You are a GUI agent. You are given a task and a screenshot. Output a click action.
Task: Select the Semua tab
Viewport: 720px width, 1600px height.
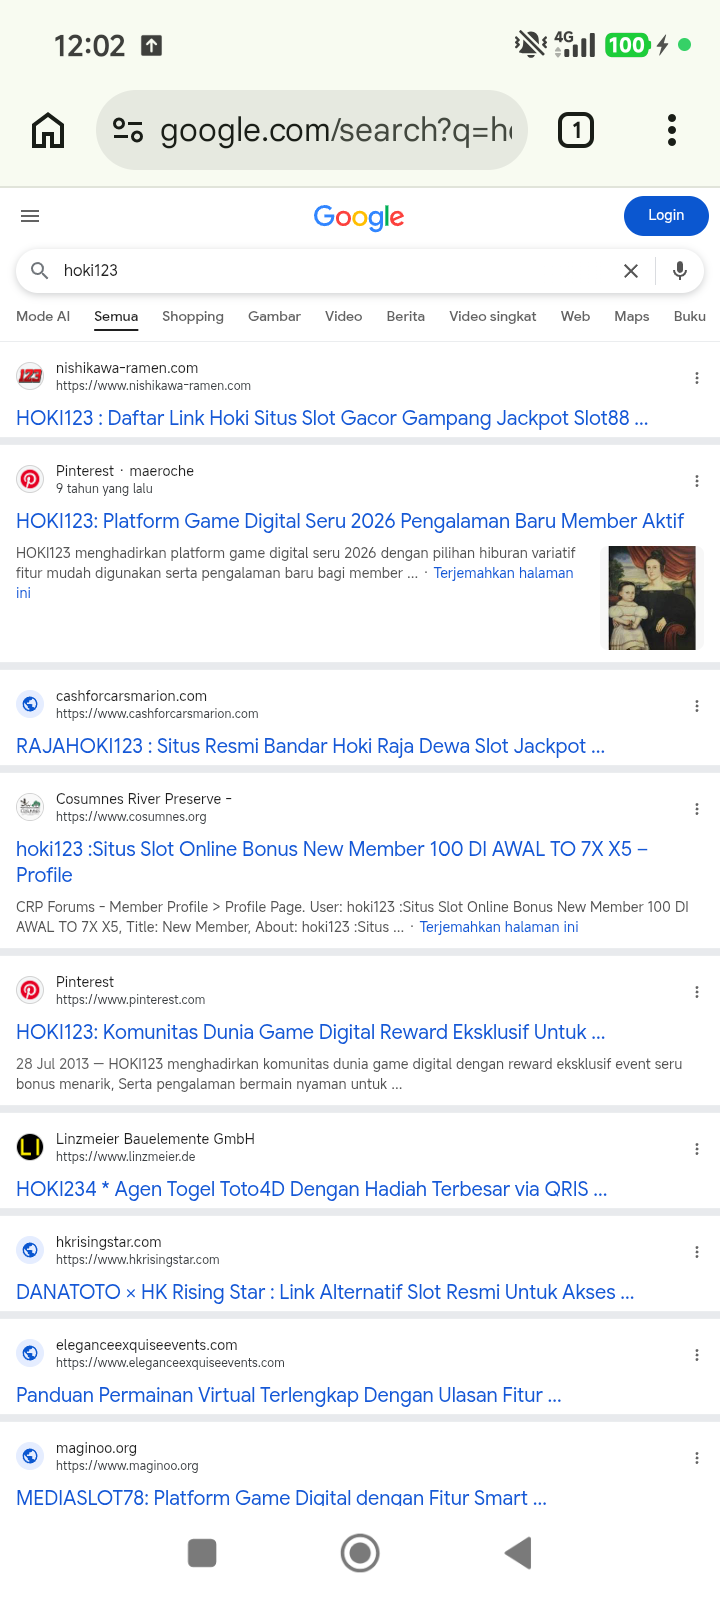tap(116, 316)
